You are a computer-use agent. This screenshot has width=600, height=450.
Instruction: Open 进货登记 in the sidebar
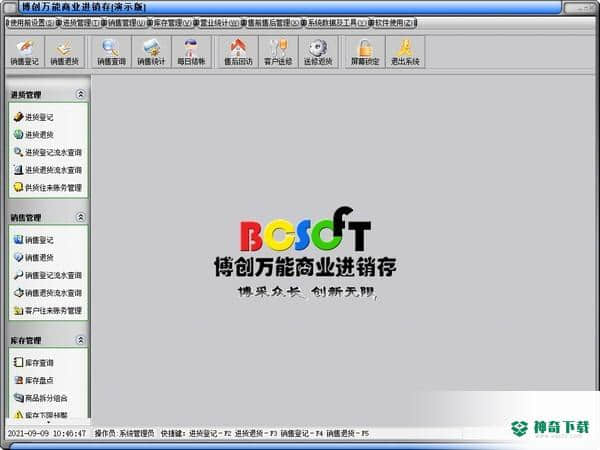[x=34, y=117]
